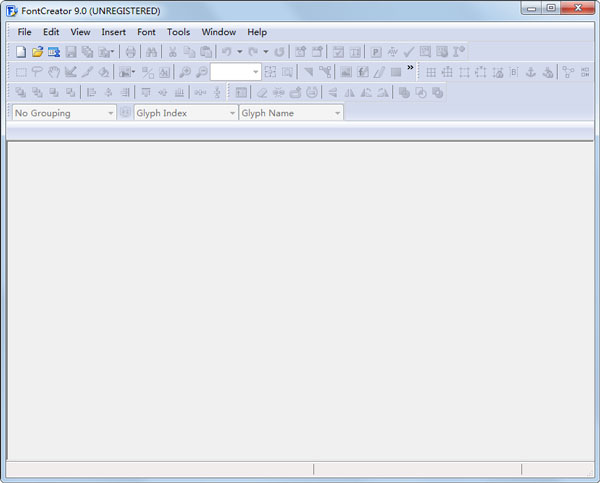Open the Insert menu

click(x=114, y=32)
